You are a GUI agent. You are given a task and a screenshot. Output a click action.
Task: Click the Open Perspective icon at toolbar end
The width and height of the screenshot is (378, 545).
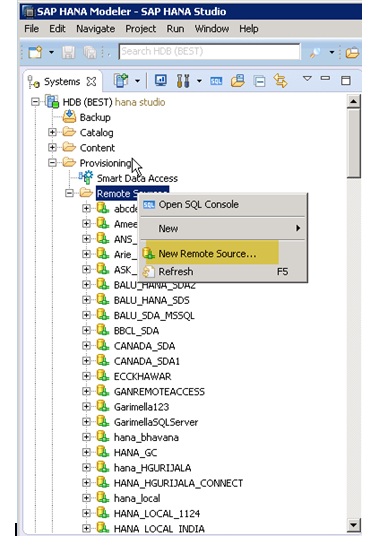pos(352,52)
